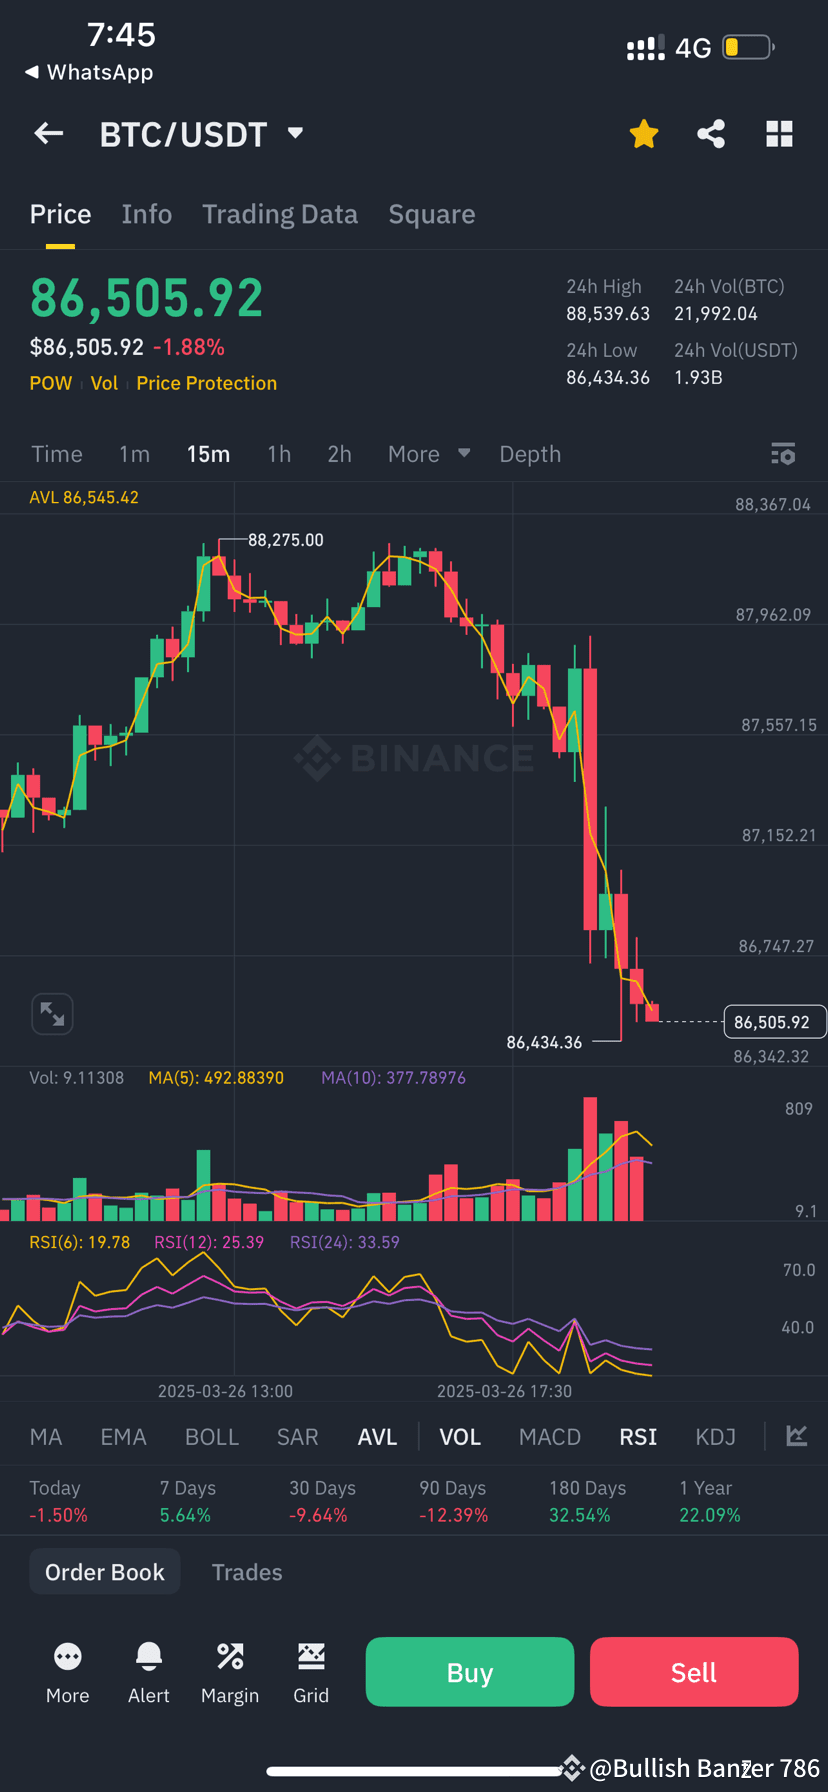Tap the favorite star for BTC/USDT
The width and height of the screenshot is (828, 1792).
pos(643,133)
